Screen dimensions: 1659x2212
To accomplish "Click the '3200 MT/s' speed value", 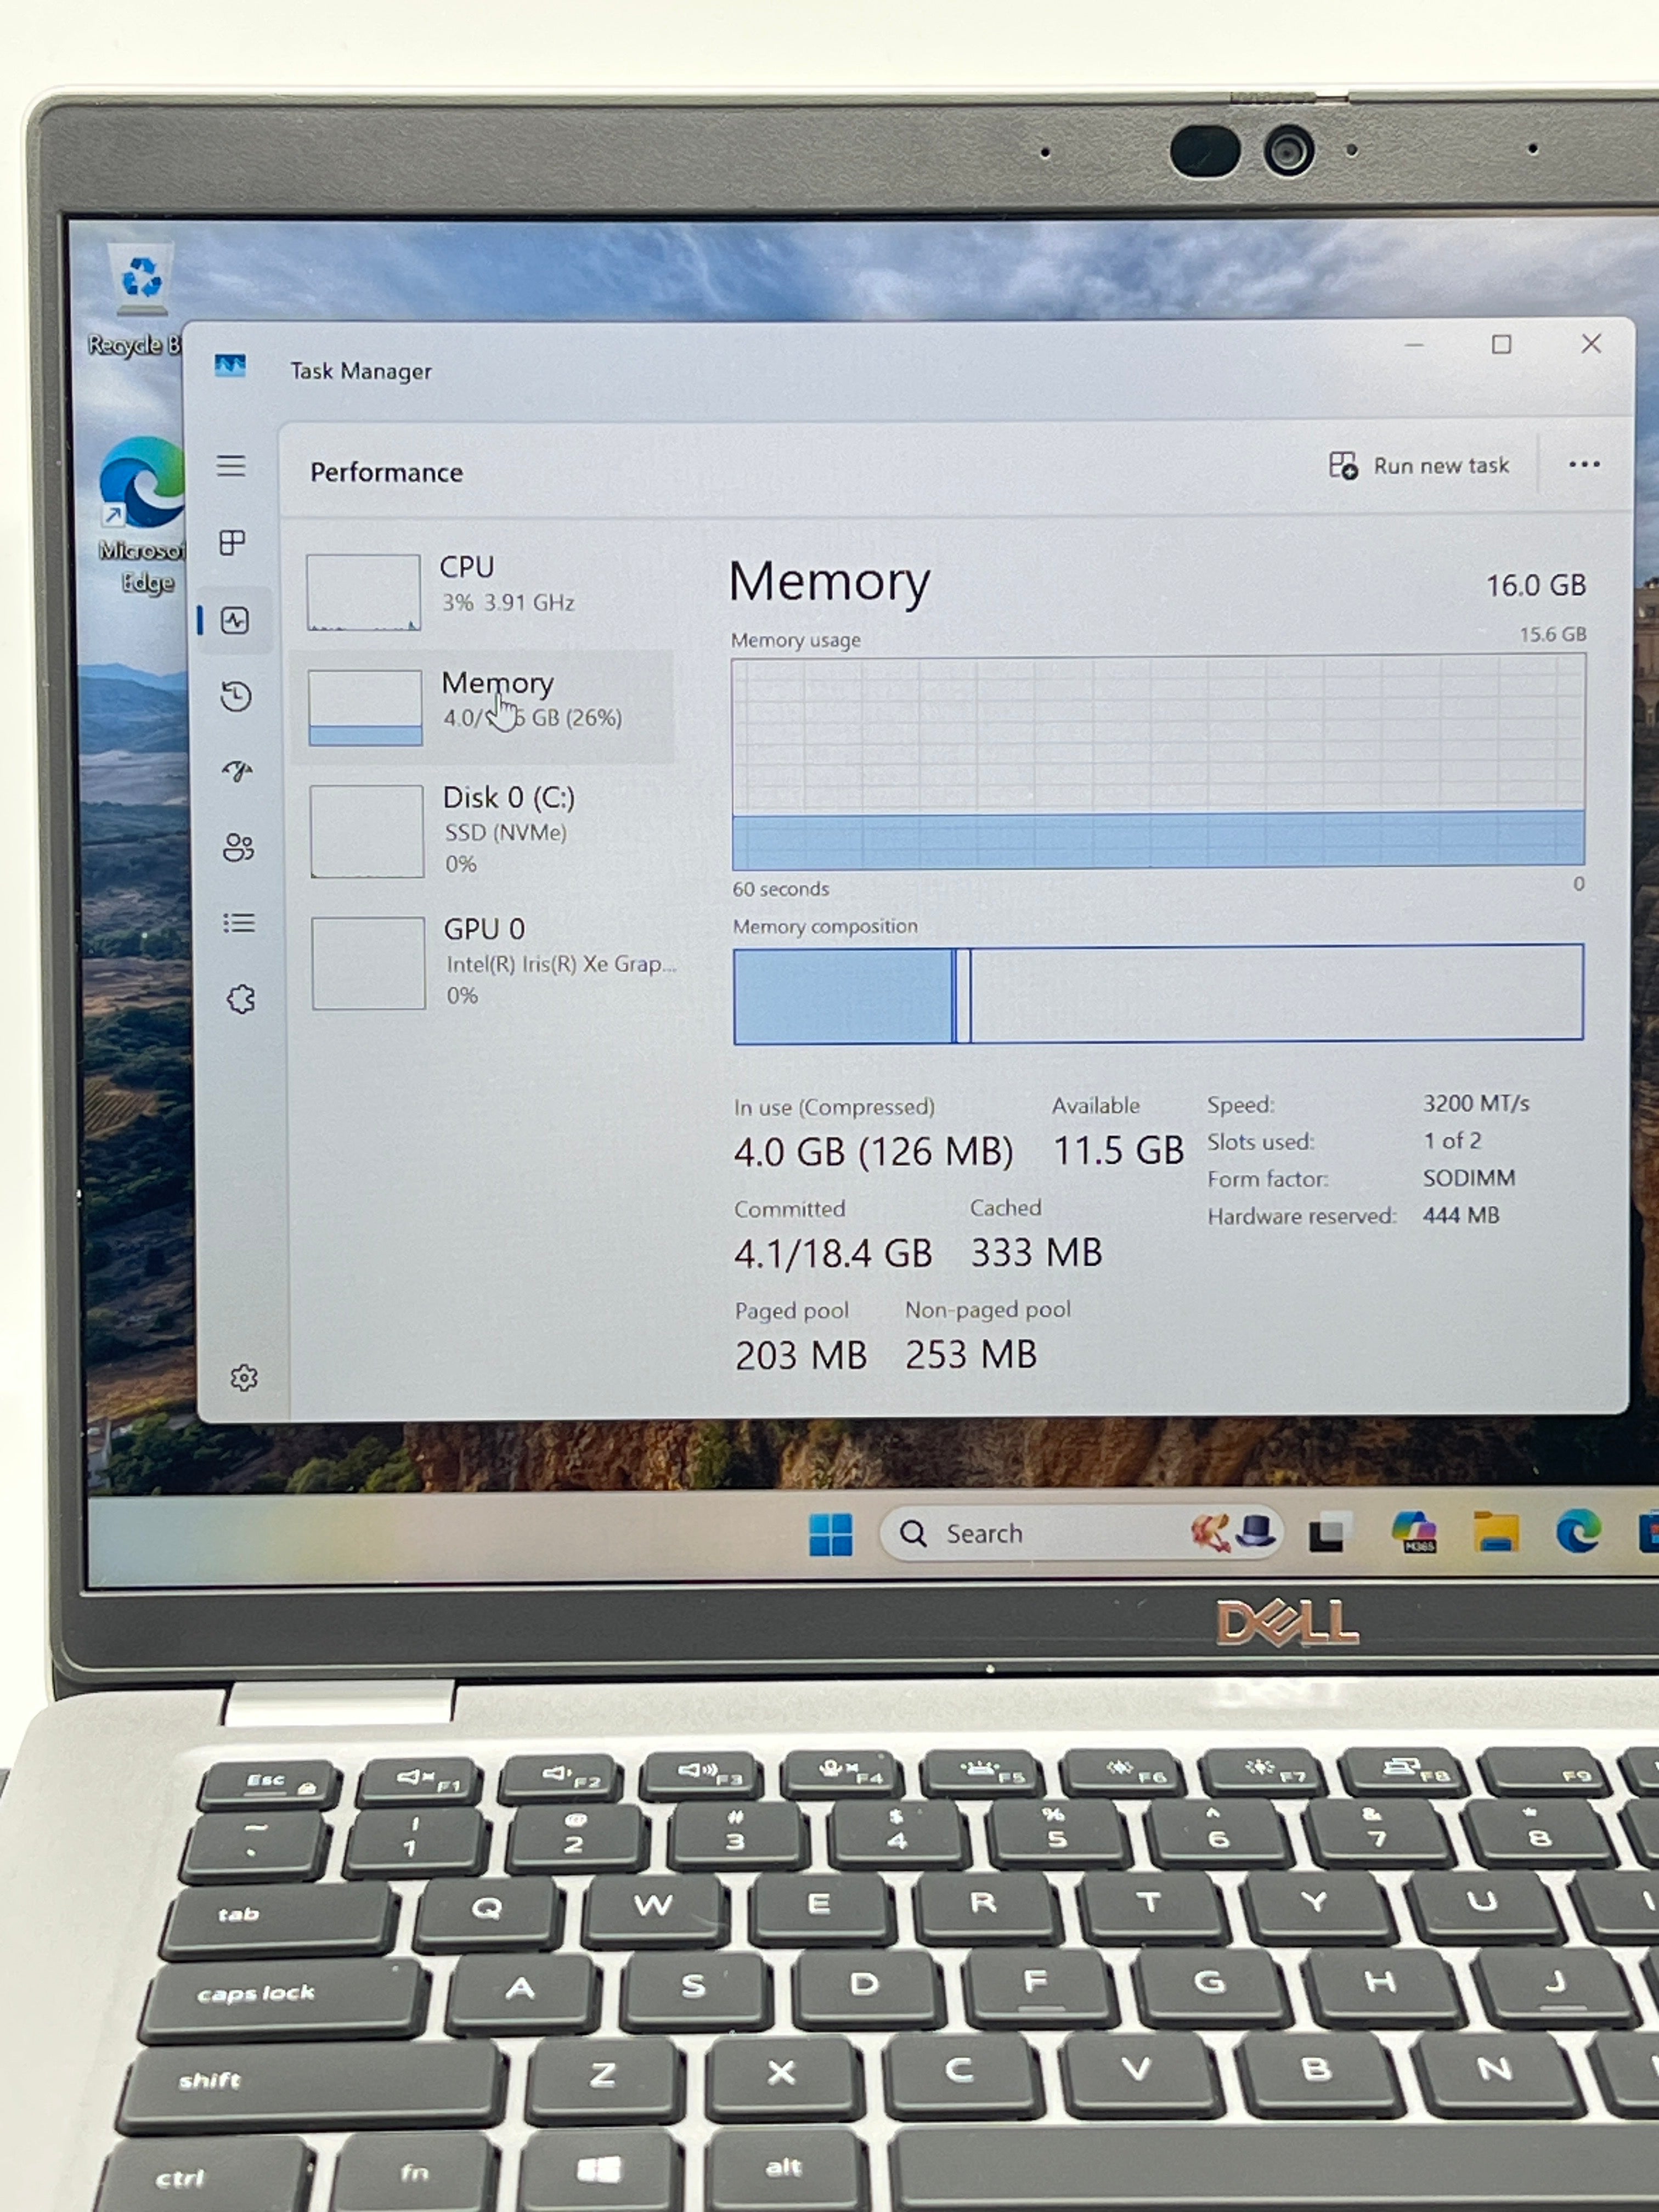I will 1476,1103.
